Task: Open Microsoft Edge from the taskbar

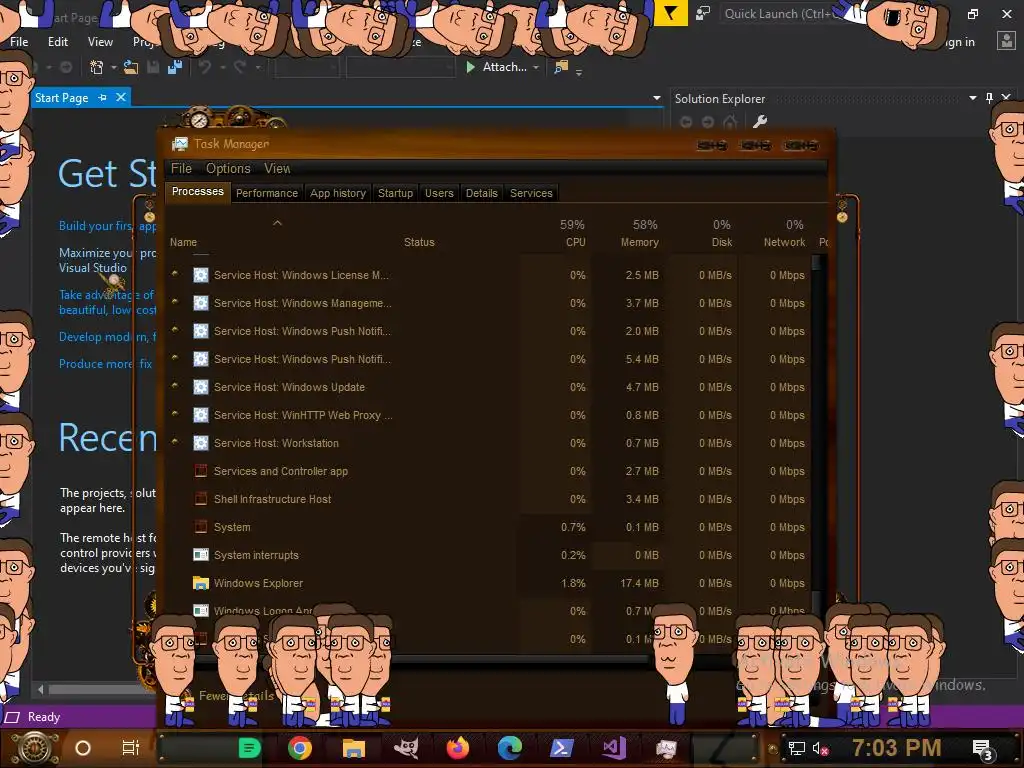Action: tap(509, 748)
